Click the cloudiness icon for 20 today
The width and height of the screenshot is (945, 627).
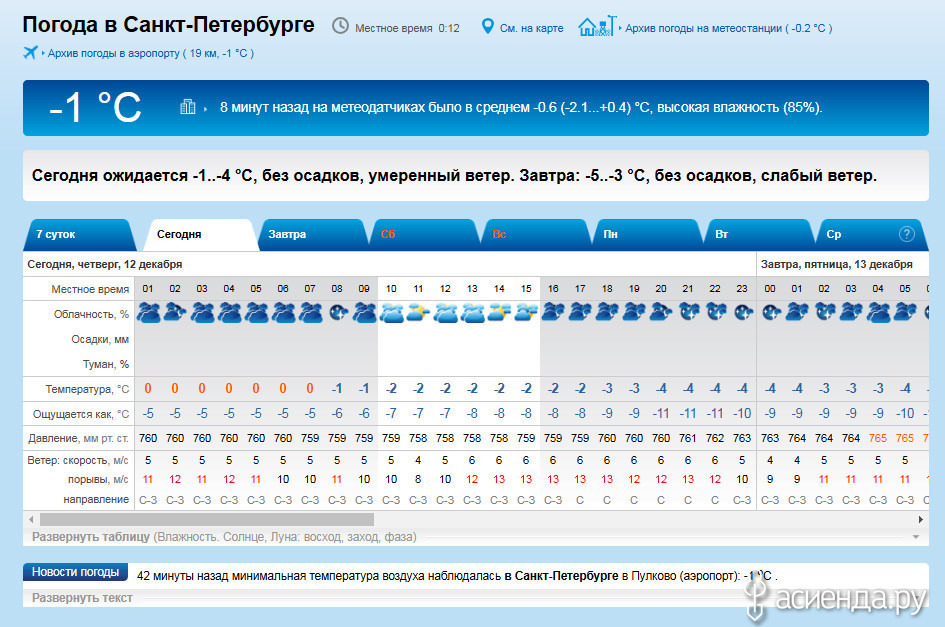[x=661, y=313]
